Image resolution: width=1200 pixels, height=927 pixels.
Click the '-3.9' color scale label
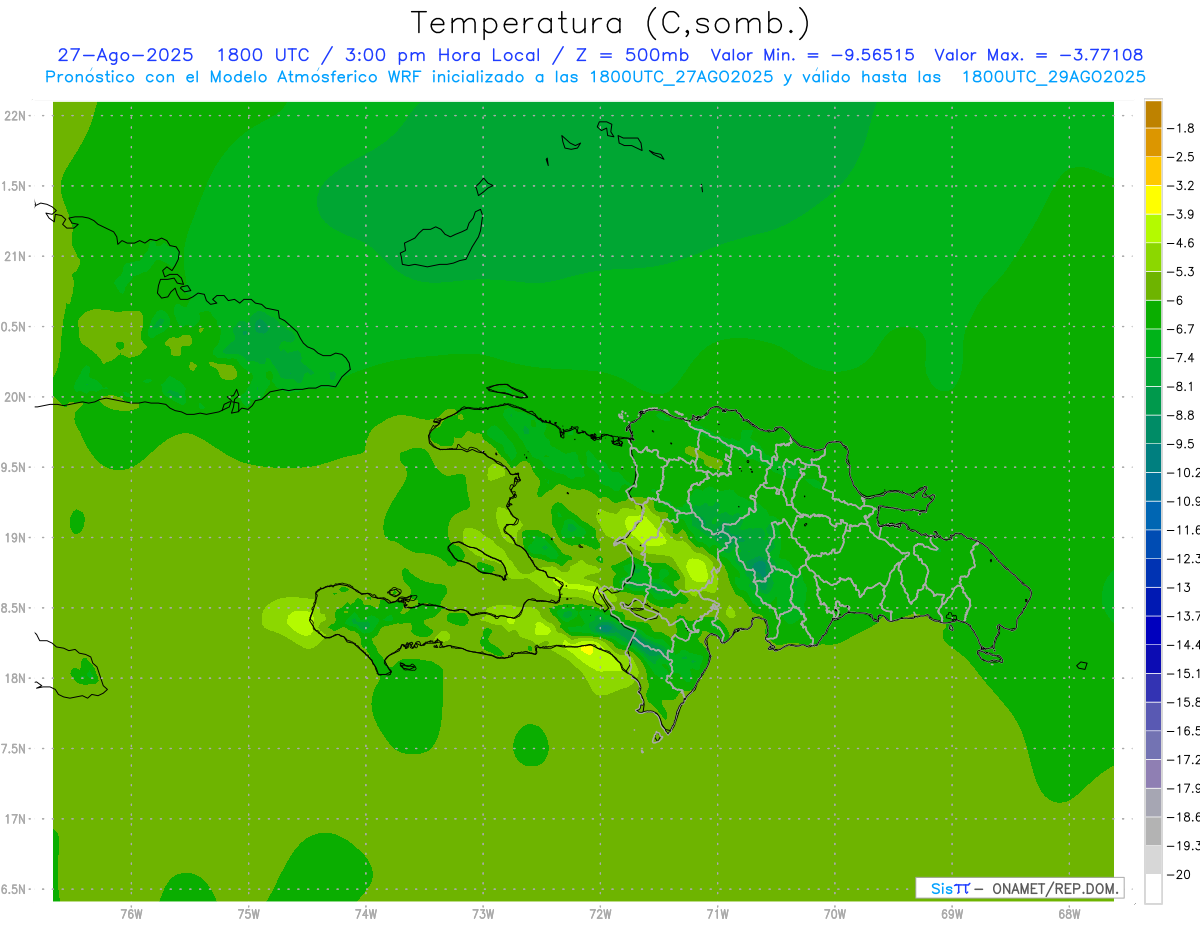click(1181, 214)
